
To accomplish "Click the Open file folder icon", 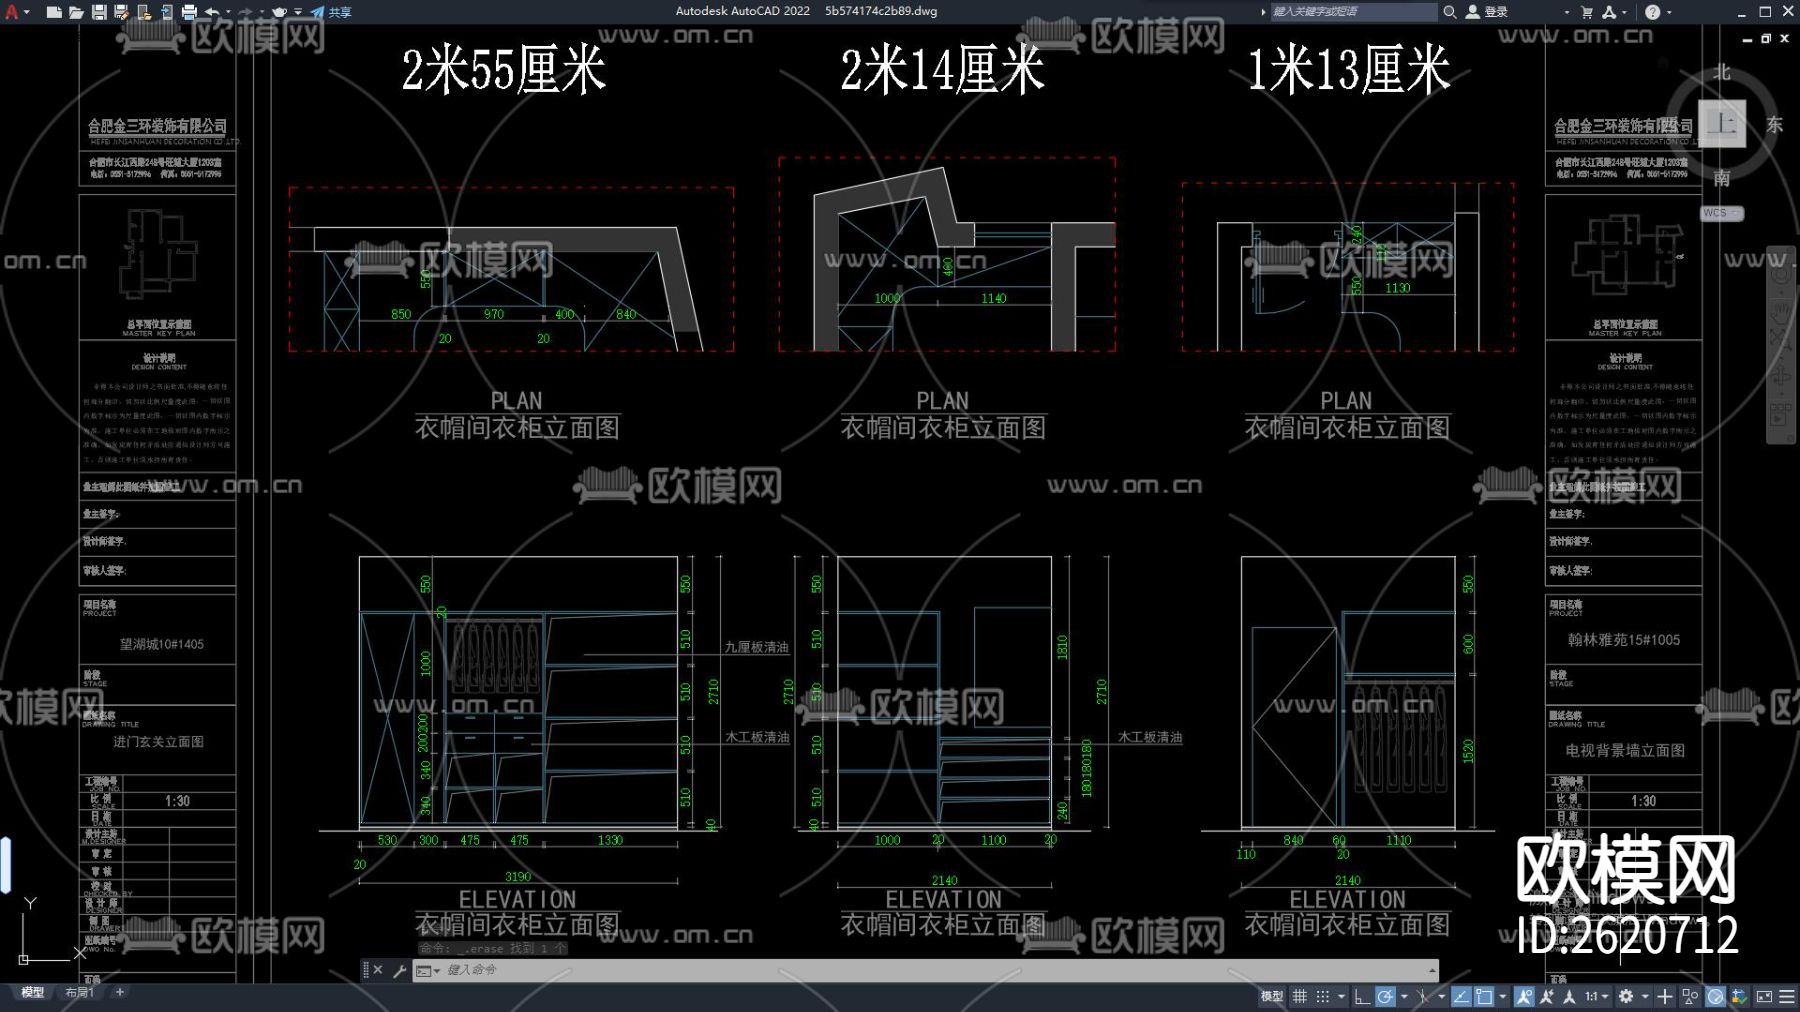I will pyautogui.click(x=76, y=12).
